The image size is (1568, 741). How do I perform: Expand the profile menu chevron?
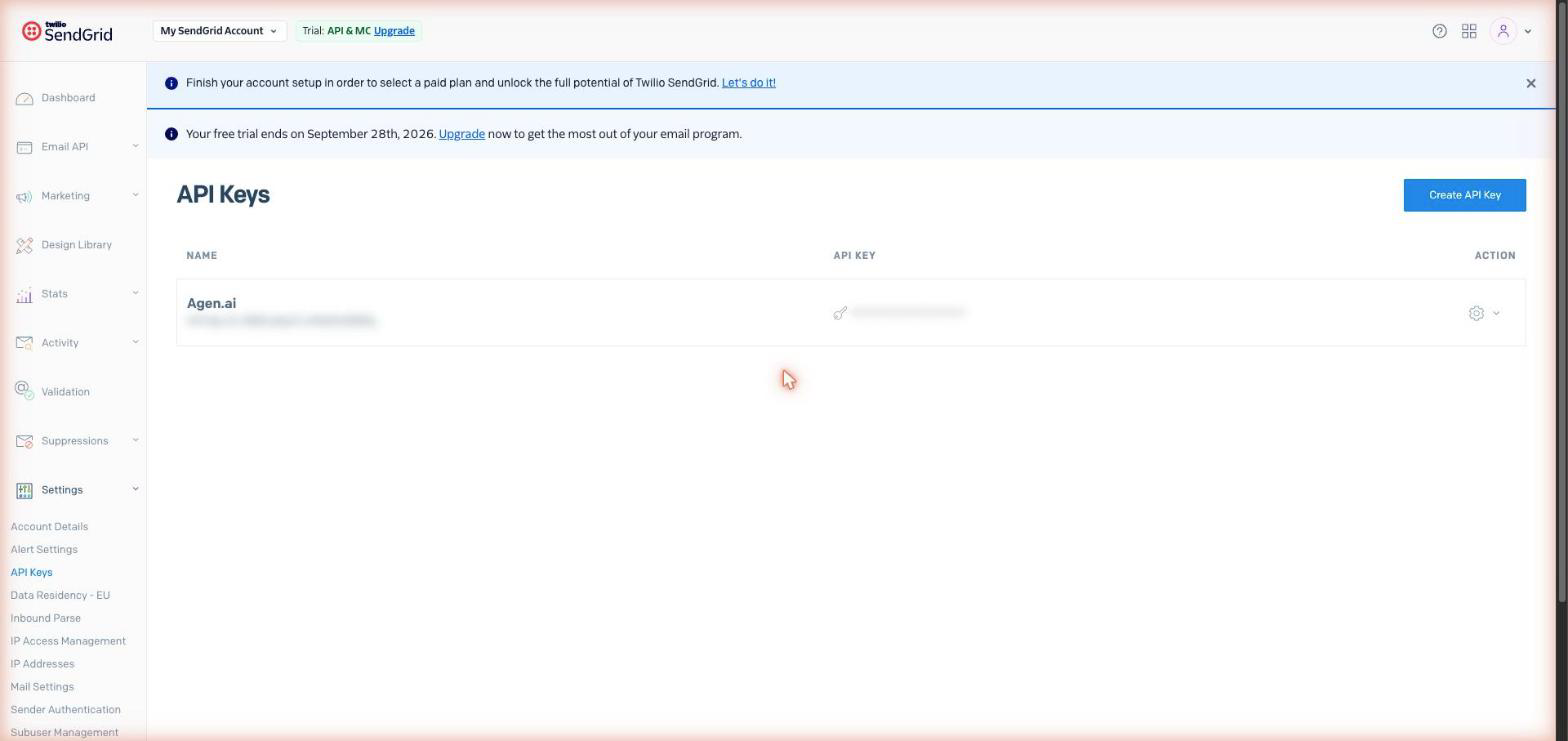(x=1527, y=31)
